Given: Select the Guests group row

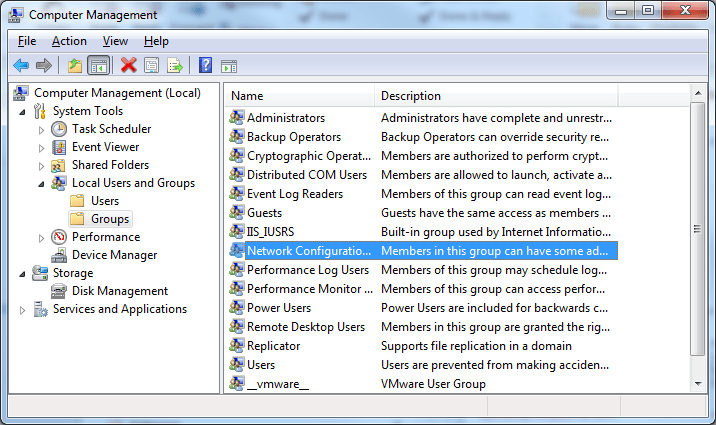Looking at the screenshot, I should 422,213.
